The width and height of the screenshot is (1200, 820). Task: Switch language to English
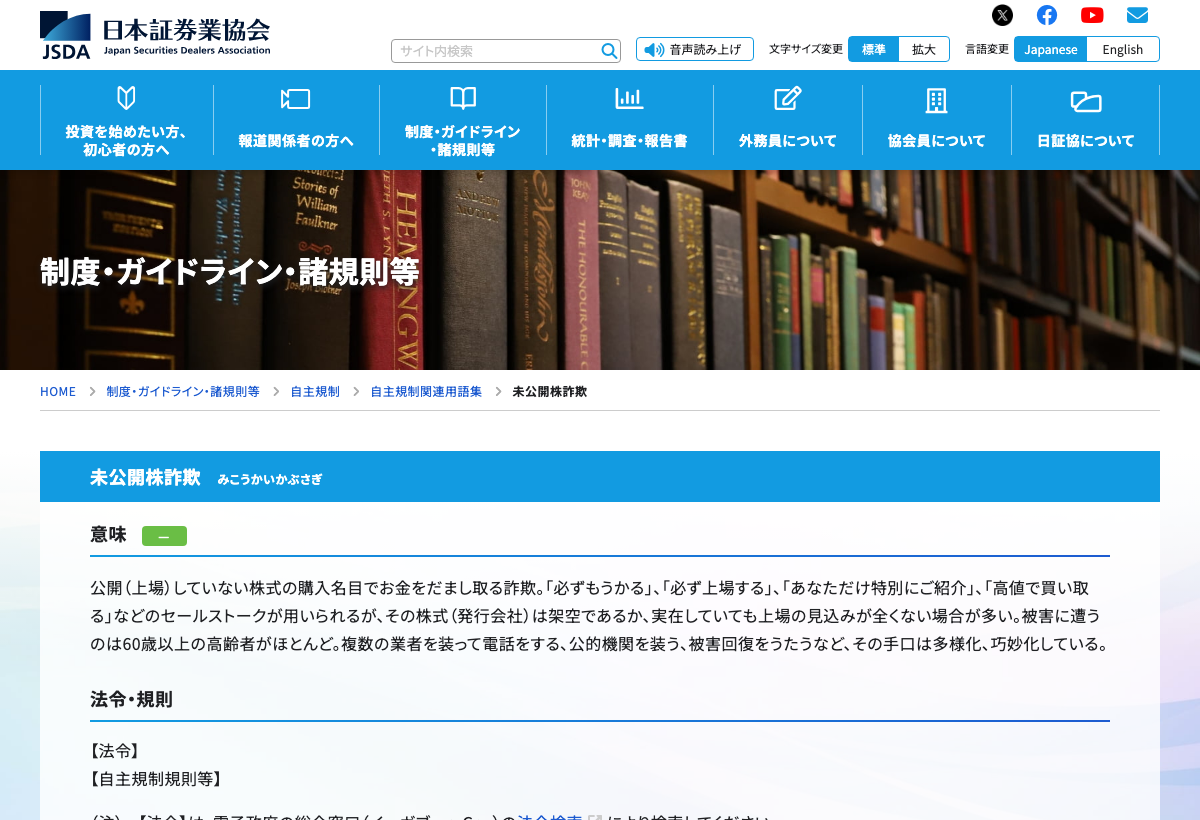pos(1123,49)
